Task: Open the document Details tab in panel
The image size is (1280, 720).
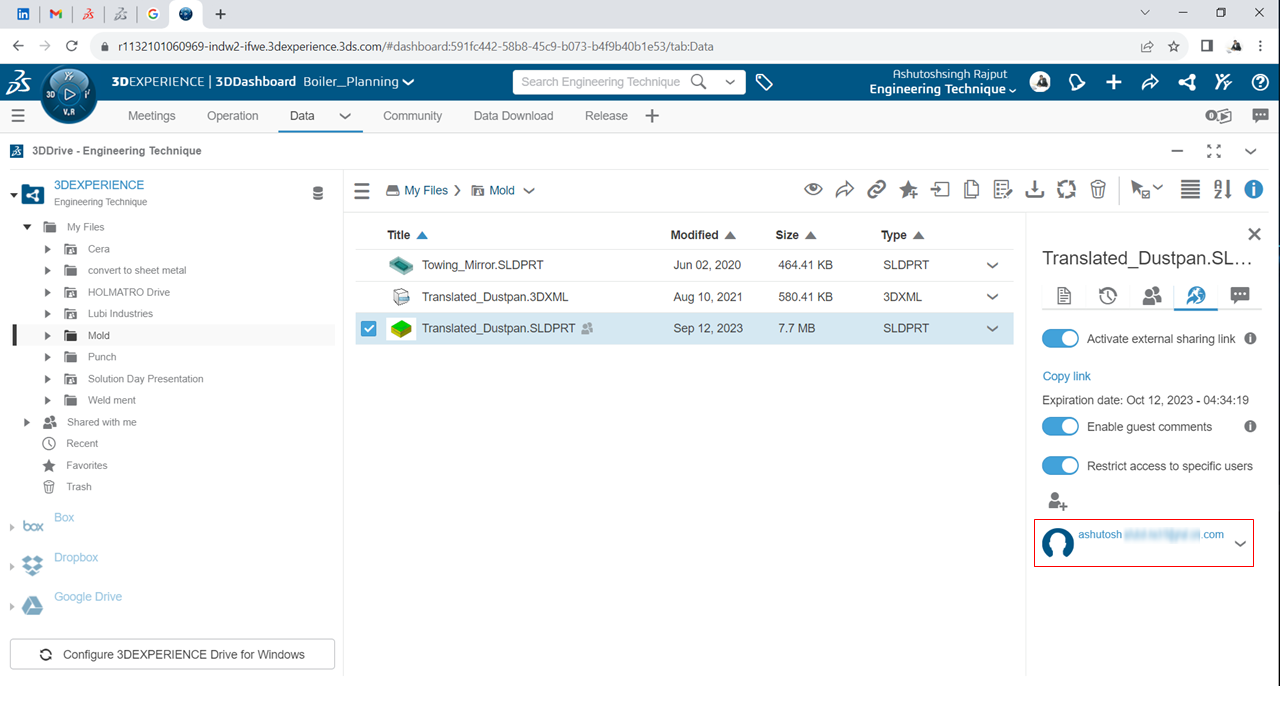Action: click(1064, 296)
